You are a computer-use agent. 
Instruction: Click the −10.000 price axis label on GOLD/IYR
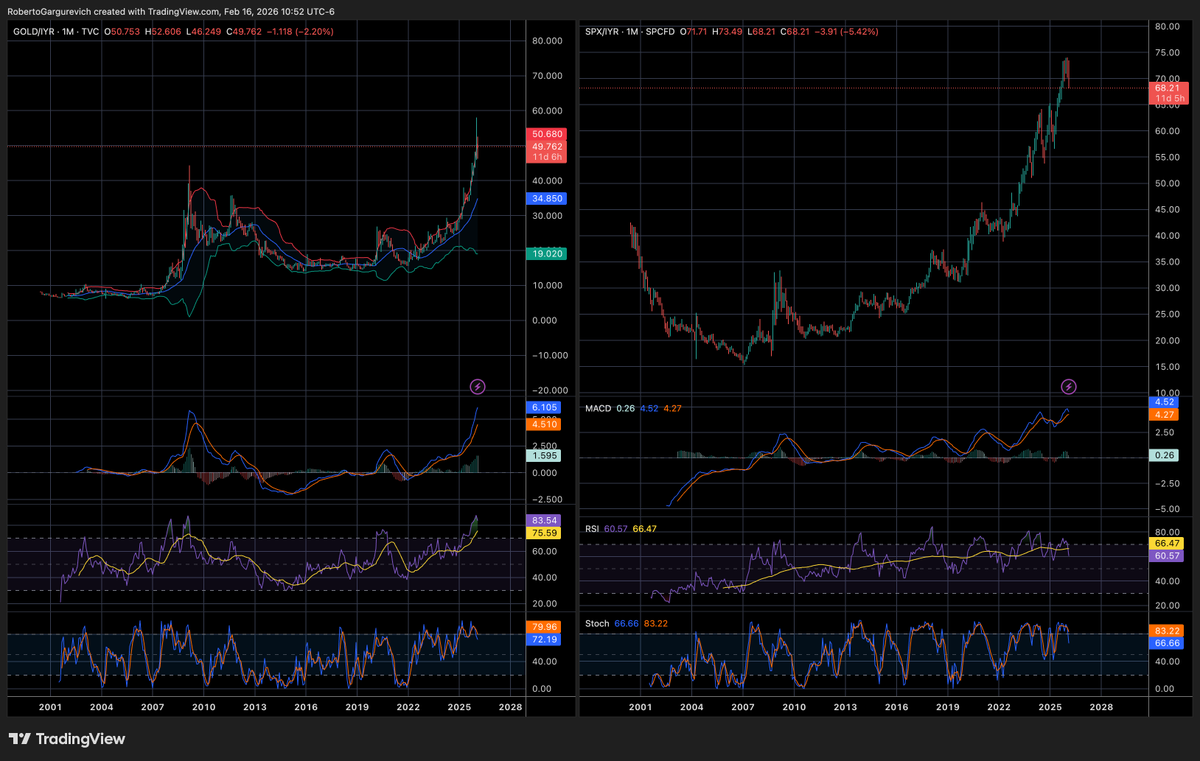coord(548,355)
